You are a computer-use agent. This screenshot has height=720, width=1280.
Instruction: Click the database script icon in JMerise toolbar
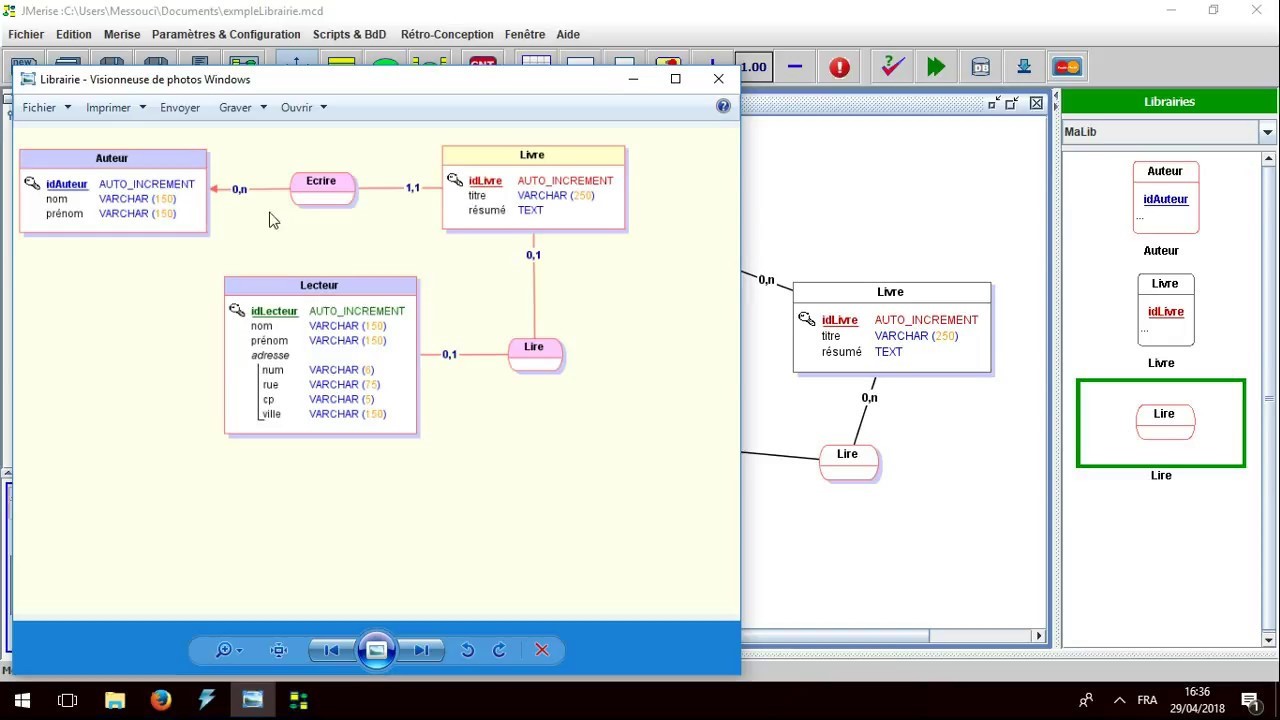[980, 67]
